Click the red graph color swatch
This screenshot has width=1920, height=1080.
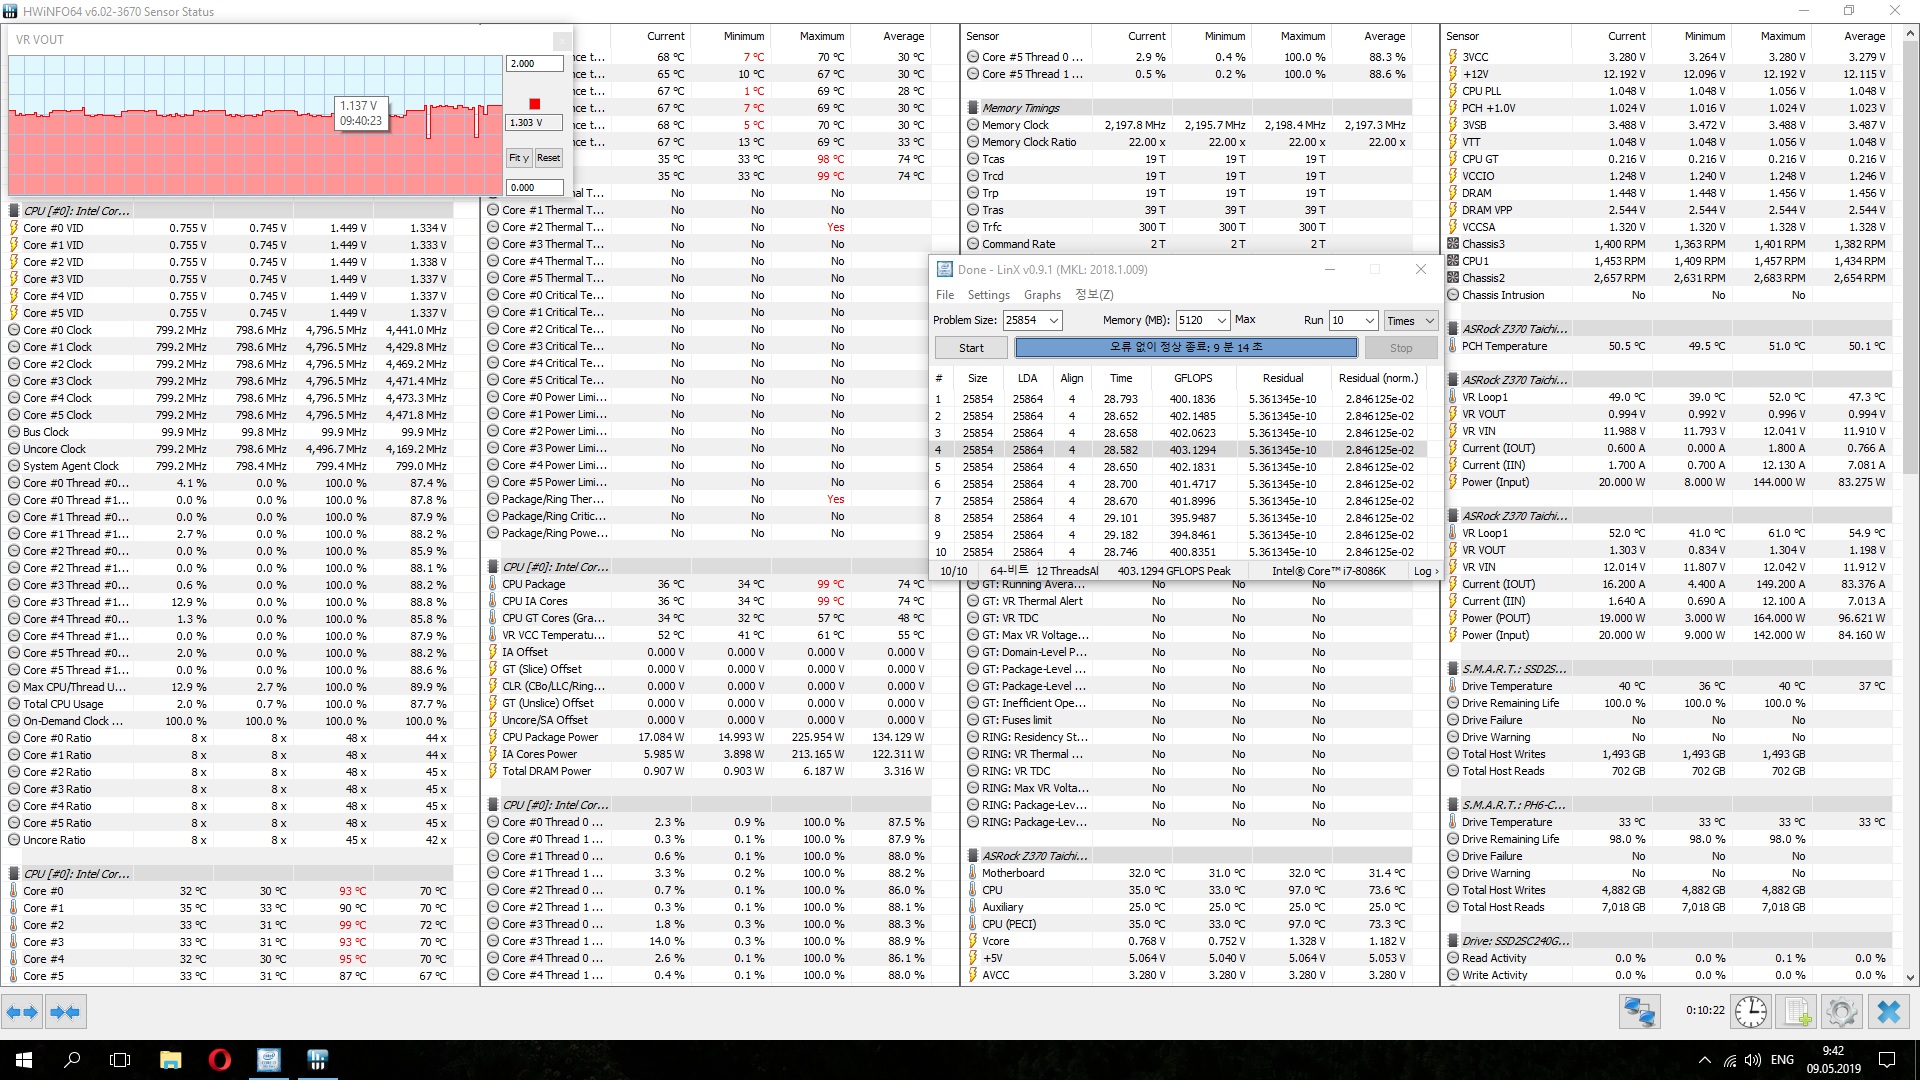pos(535,104)
